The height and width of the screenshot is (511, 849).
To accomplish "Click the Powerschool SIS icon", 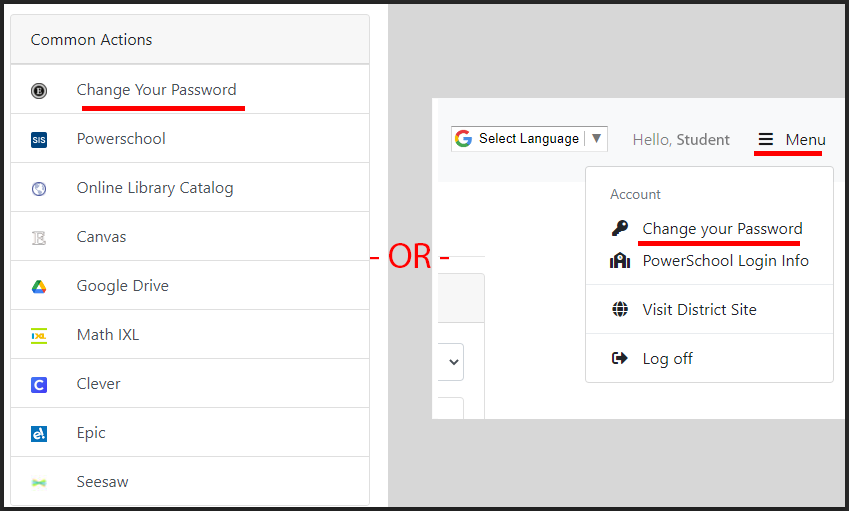I will coord(39,140).
